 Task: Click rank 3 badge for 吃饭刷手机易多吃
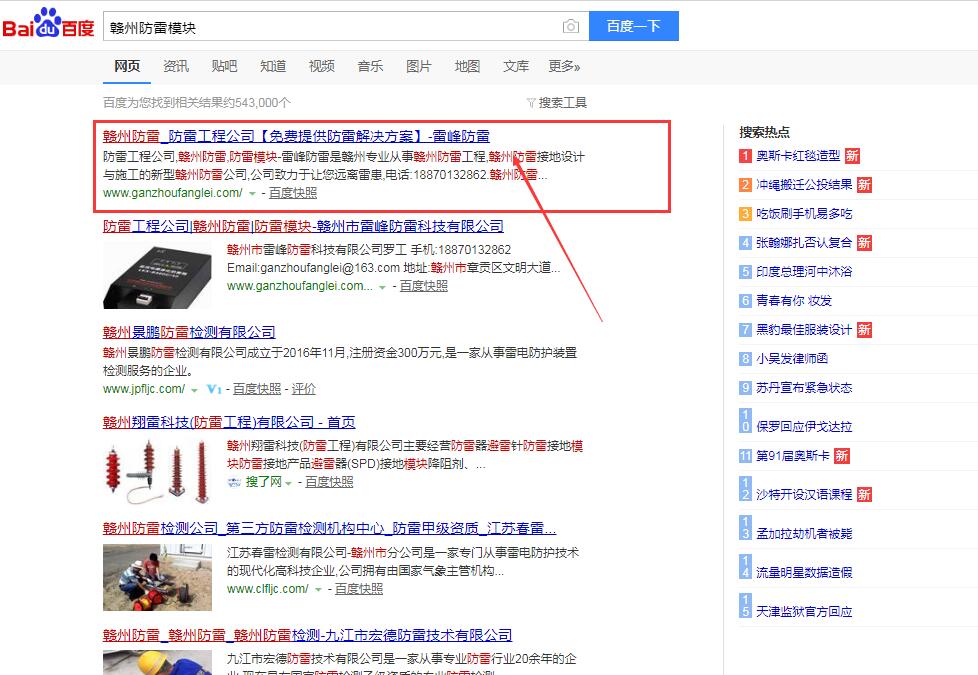[745, 214]
